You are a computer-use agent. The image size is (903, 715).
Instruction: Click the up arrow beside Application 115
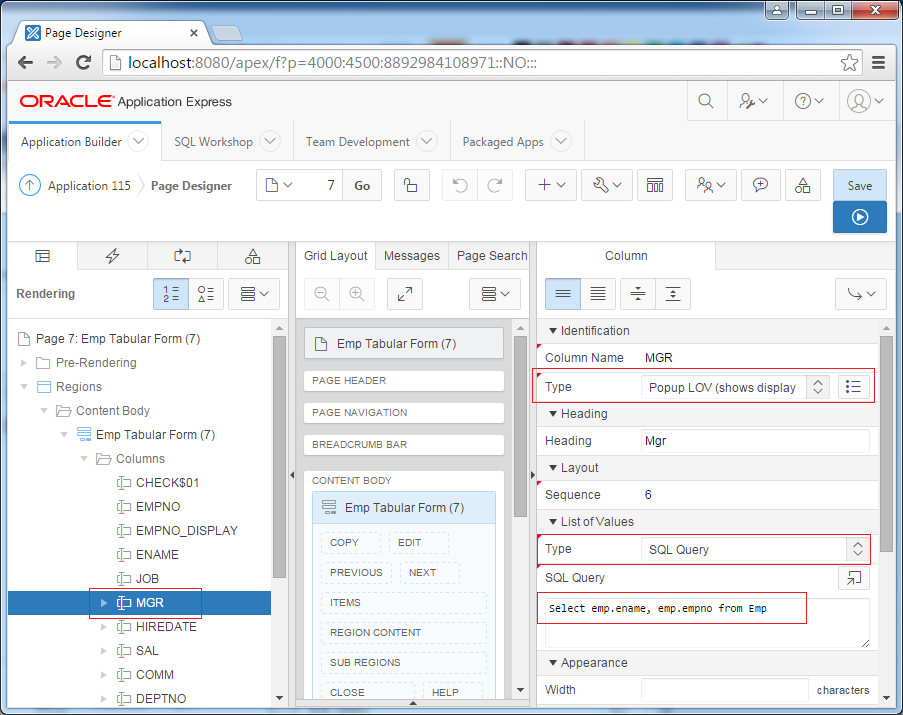click(x=30, y=185)
